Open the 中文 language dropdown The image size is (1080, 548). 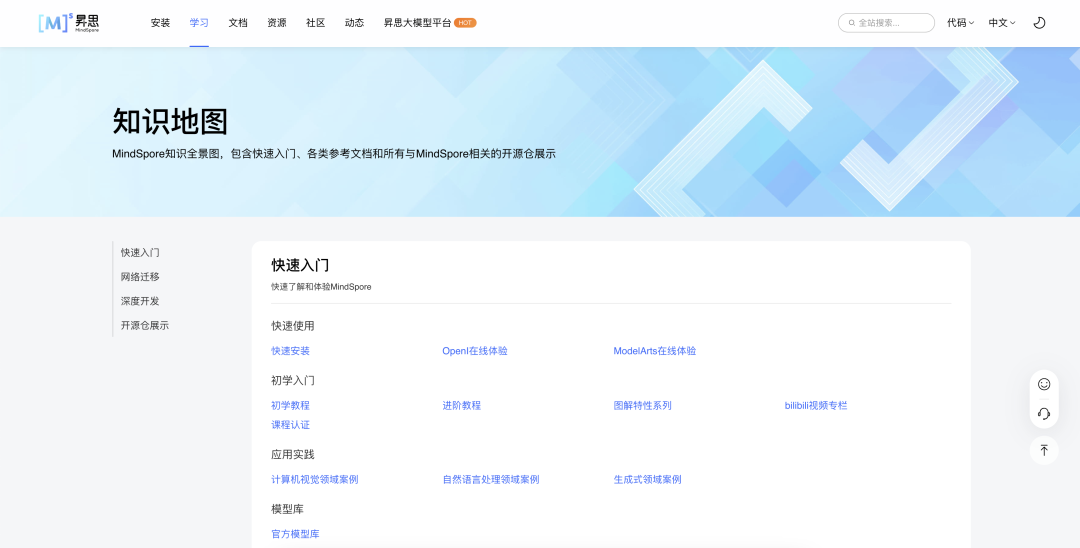pyautogui.click(x=1001, y=23)
